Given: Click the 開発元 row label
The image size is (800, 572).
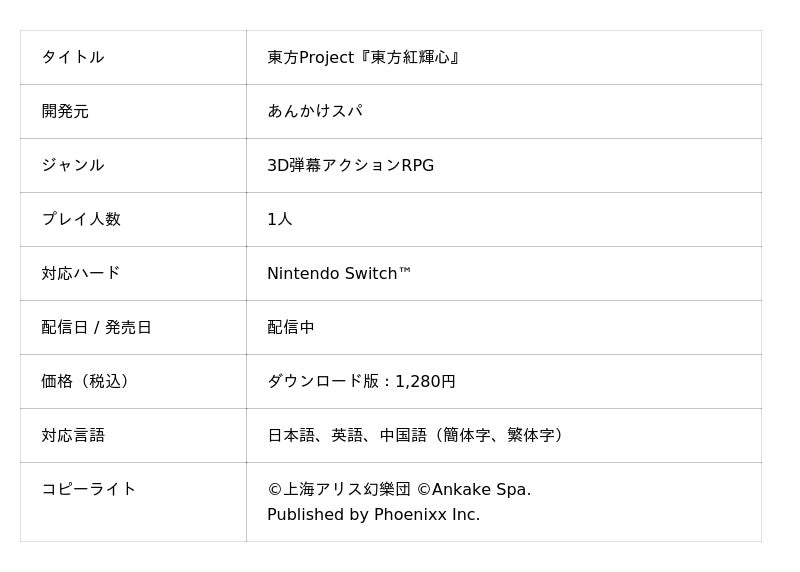Looking at the screenshot, I should tap(65, 112).
